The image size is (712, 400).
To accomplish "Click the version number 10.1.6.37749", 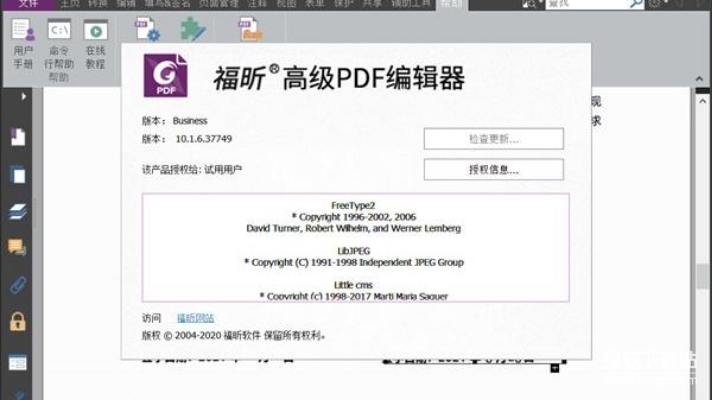I will tap(204, 139).
